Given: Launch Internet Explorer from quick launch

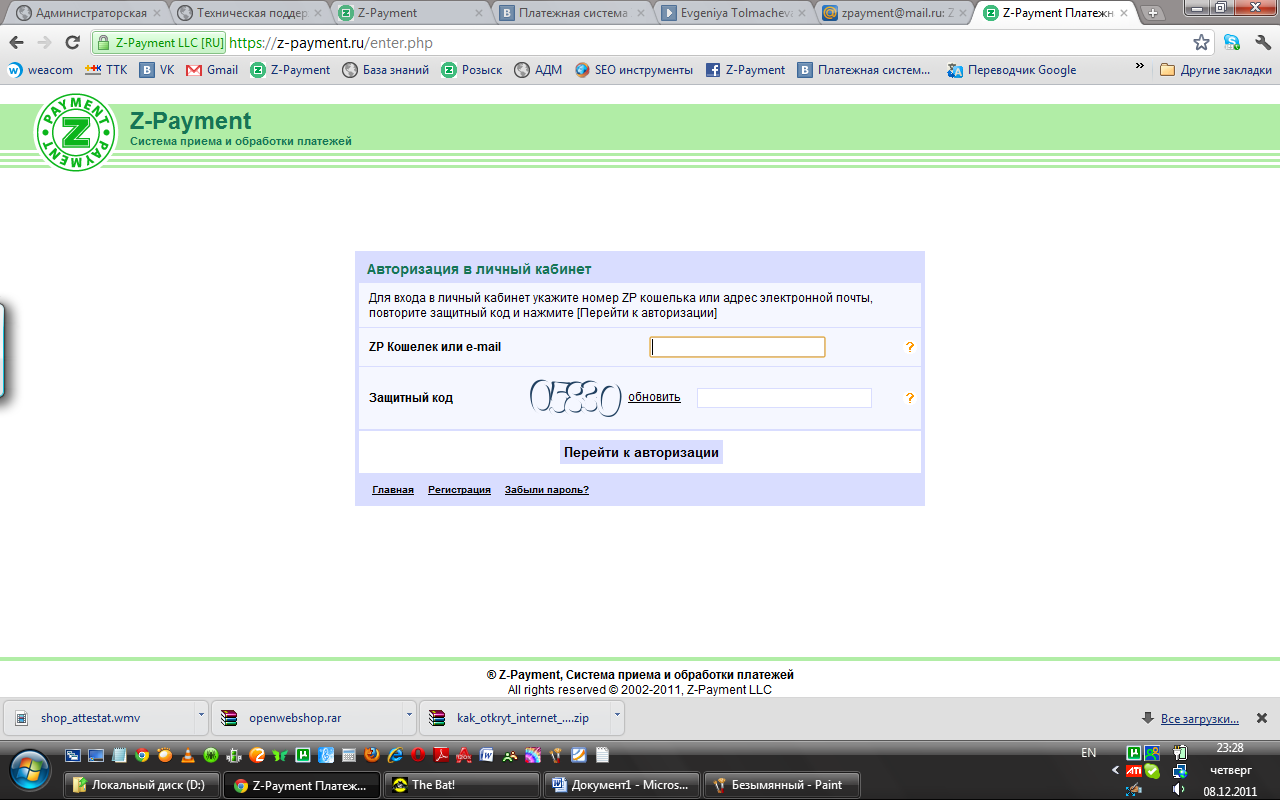Looking at the screenshot, I should coord(394,756).
